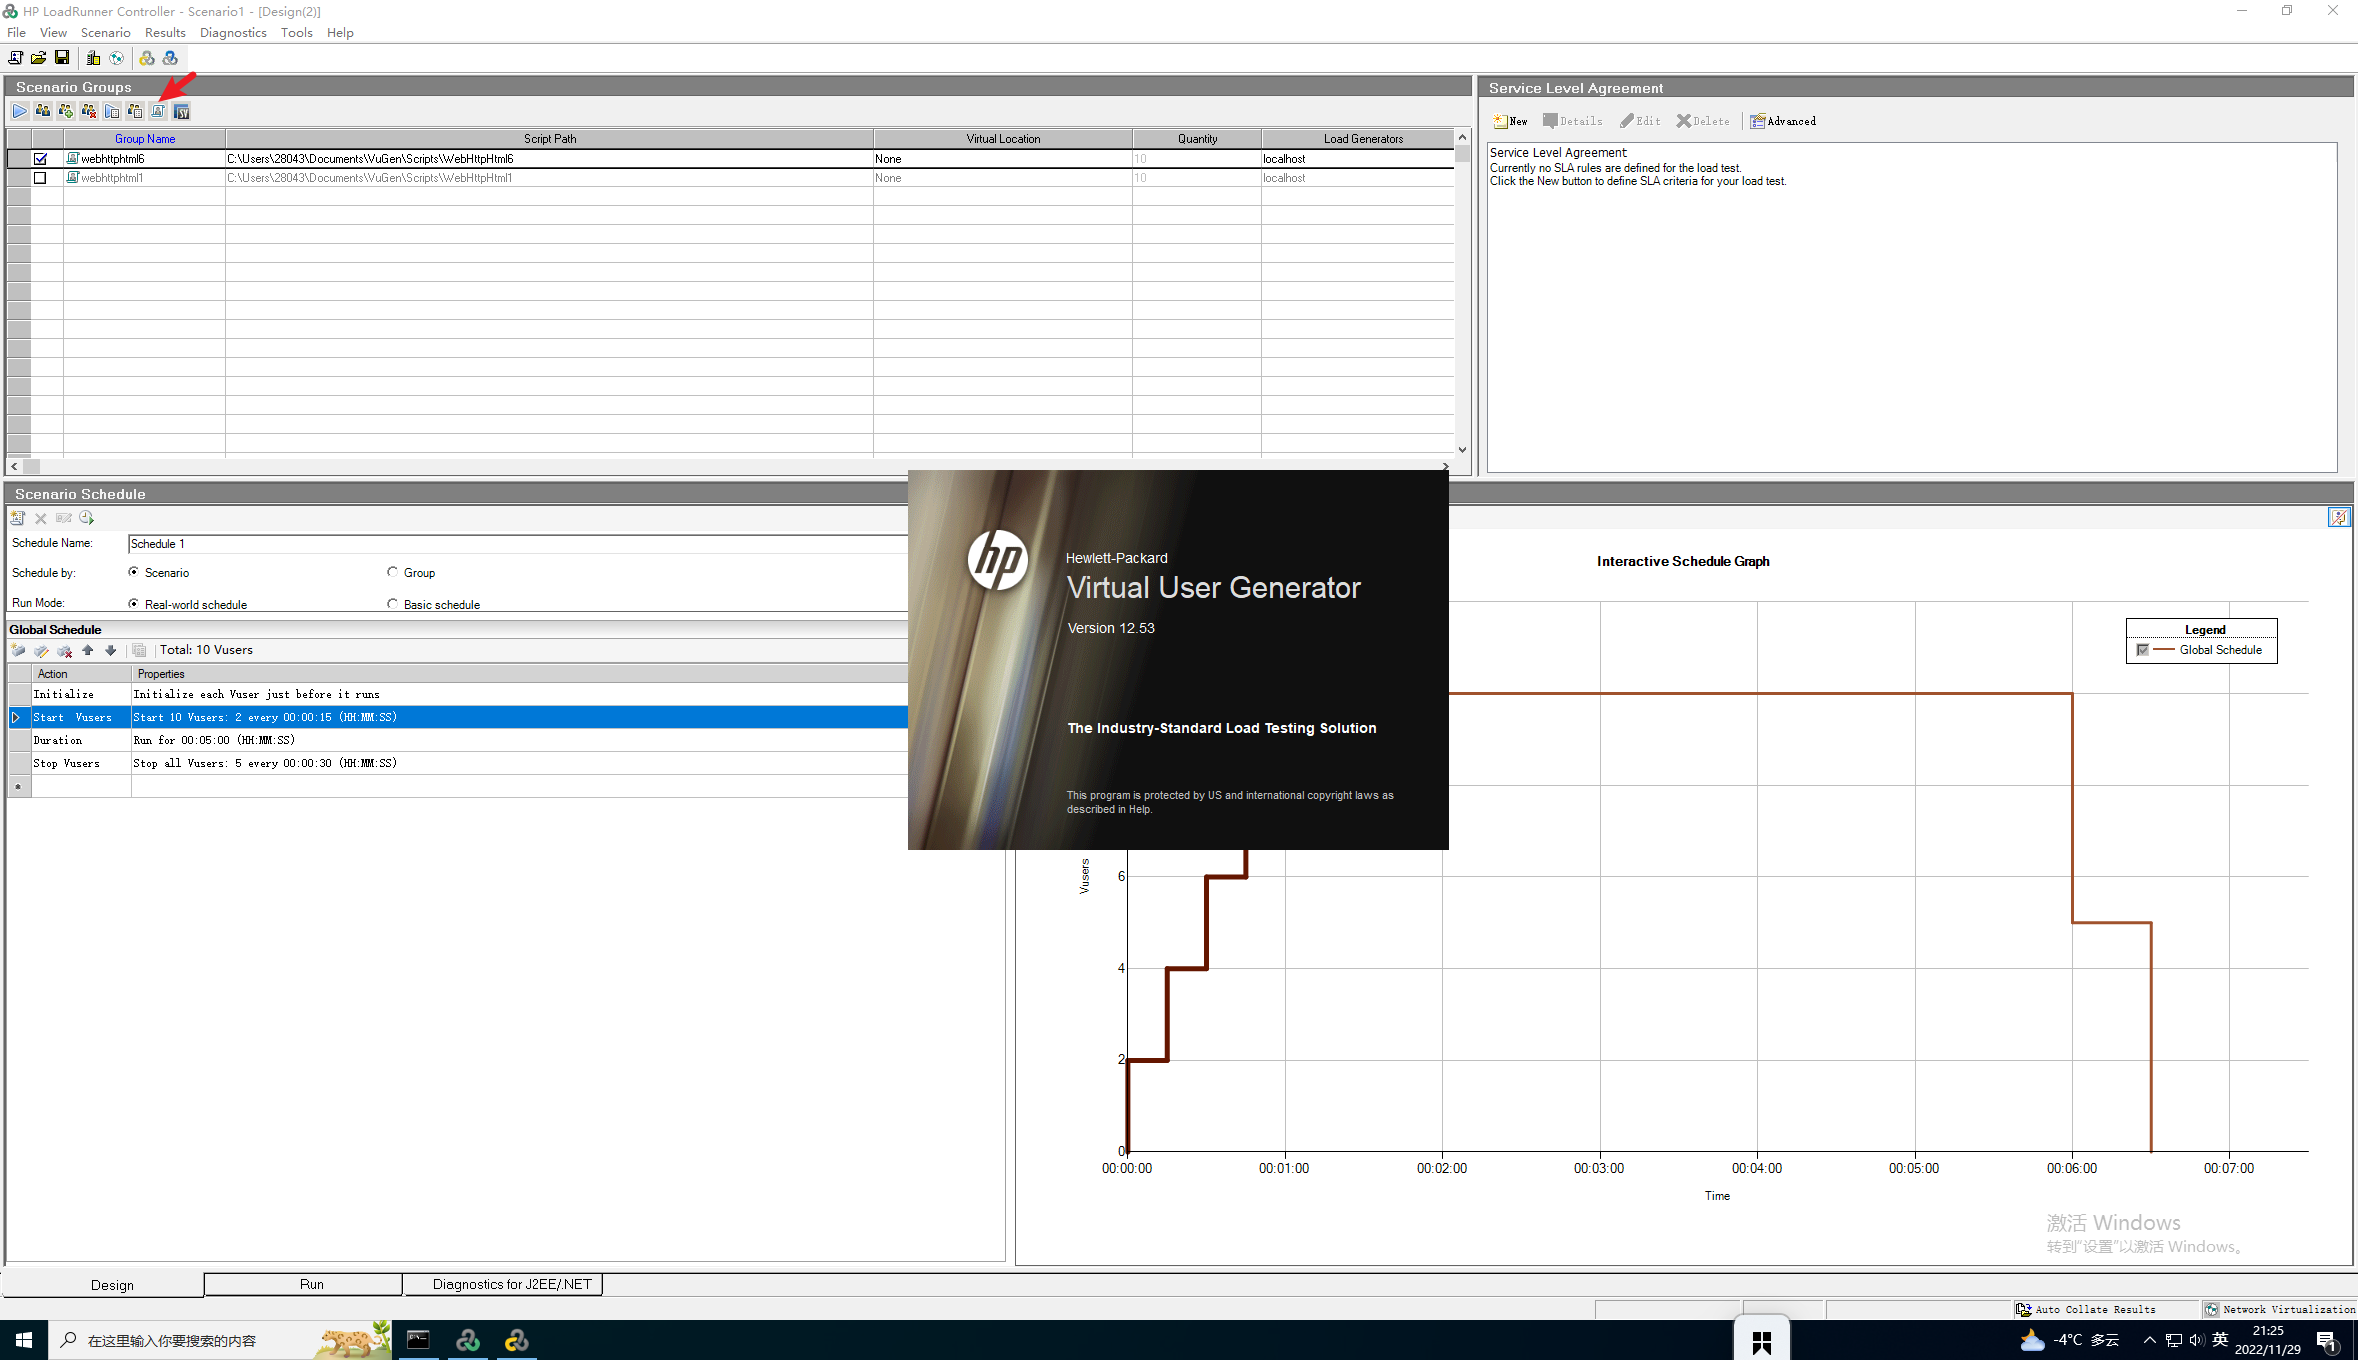Viewport: 2358px width, 1360px height.
Task: Enable the webhttphtml1 group checkbox
Action: click(x=40, y=178)
